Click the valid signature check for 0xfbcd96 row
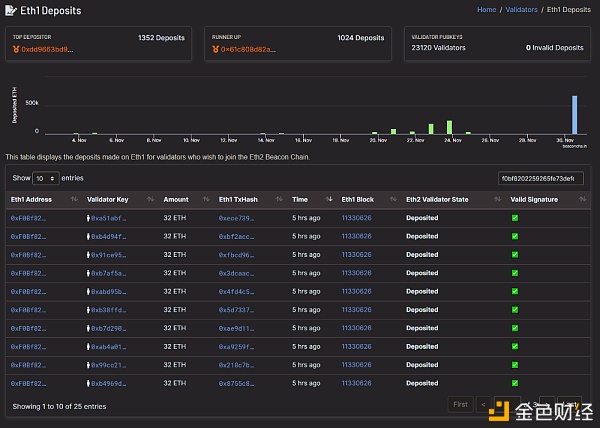 (x=515, y=255)
